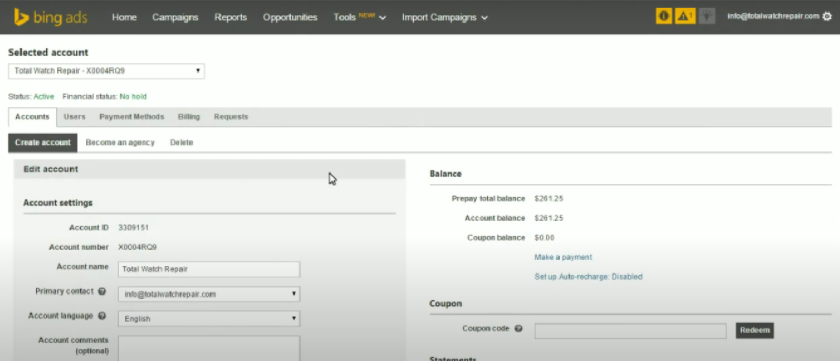
Task: Click Become an agency
Action: pyautogui.click(x=120, y=142)
